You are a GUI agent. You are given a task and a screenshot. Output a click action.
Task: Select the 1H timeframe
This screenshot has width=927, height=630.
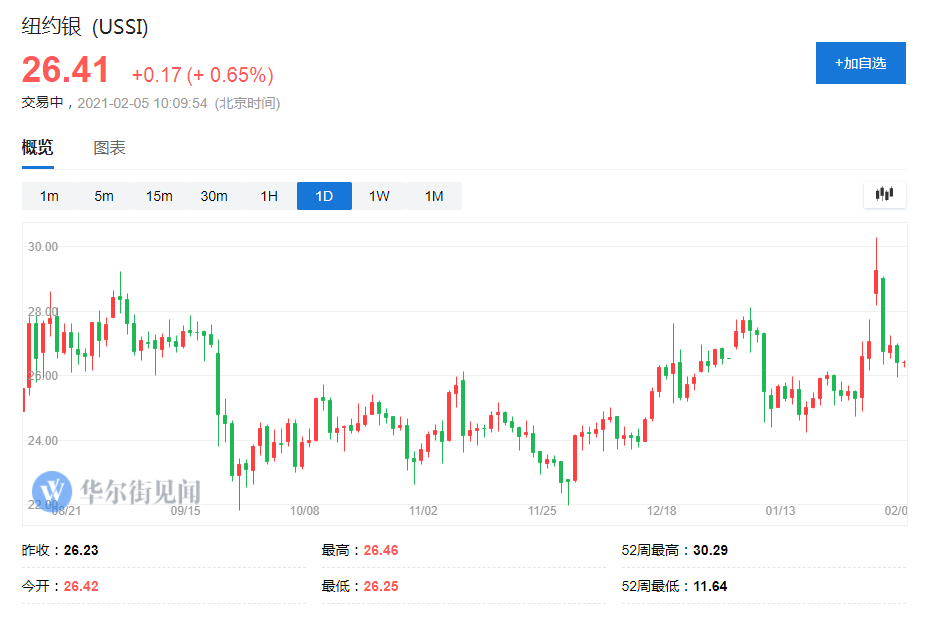(269, 196)
